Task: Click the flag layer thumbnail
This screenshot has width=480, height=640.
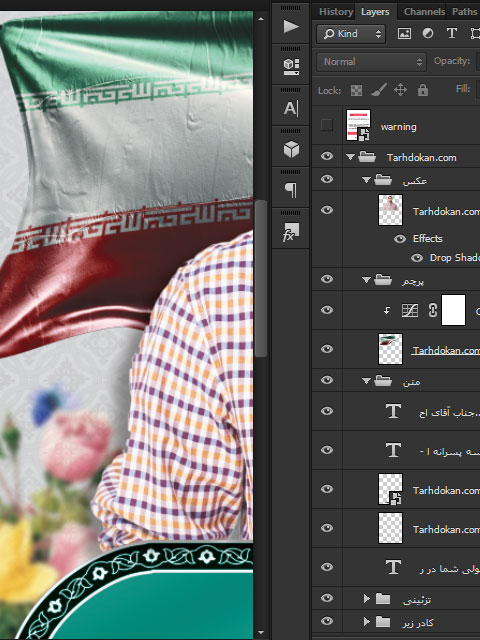Action: [x=390, y=349]
